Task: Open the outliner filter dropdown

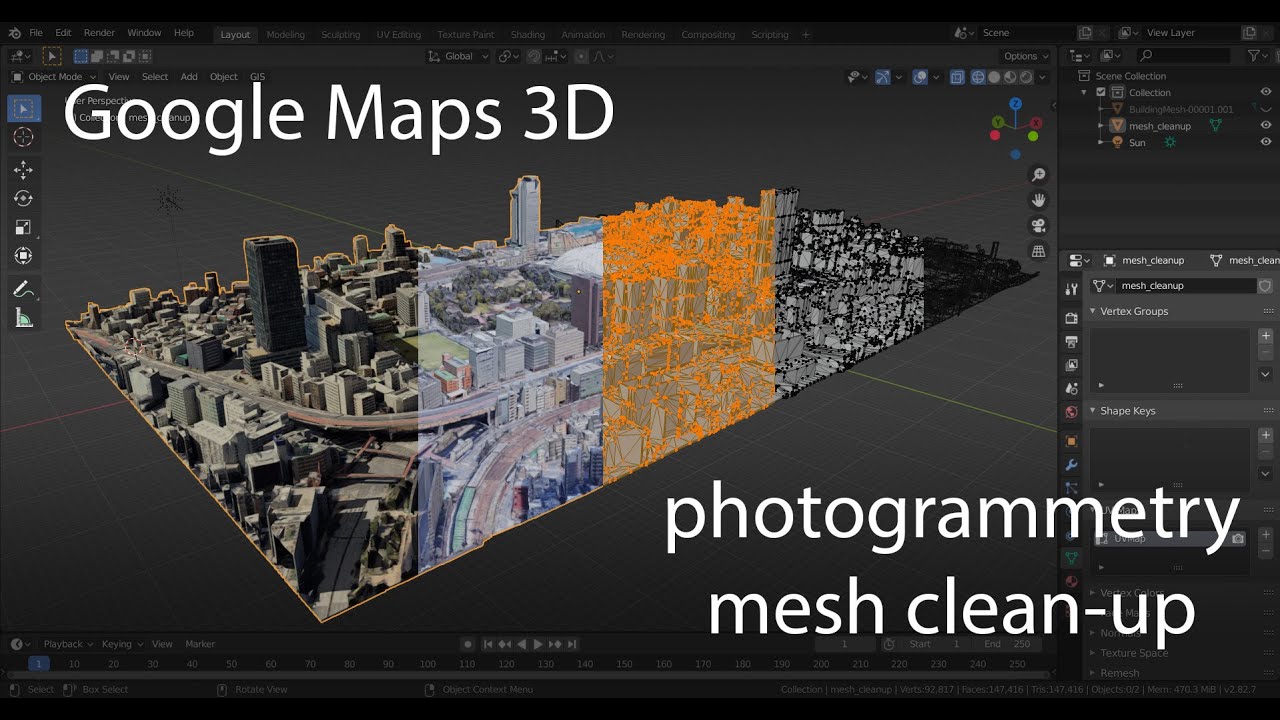Action: [1257, 56]
